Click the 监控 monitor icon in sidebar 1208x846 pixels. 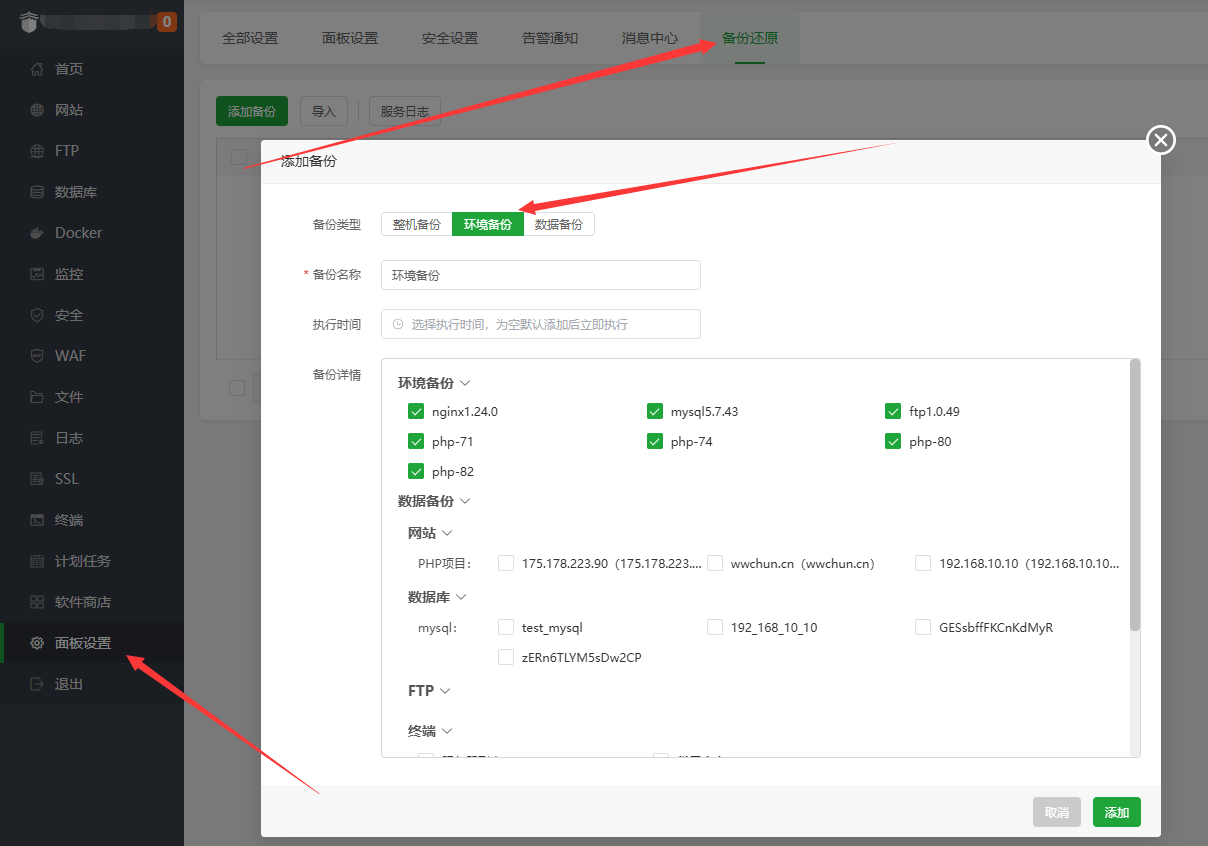[x=37, y=274]
